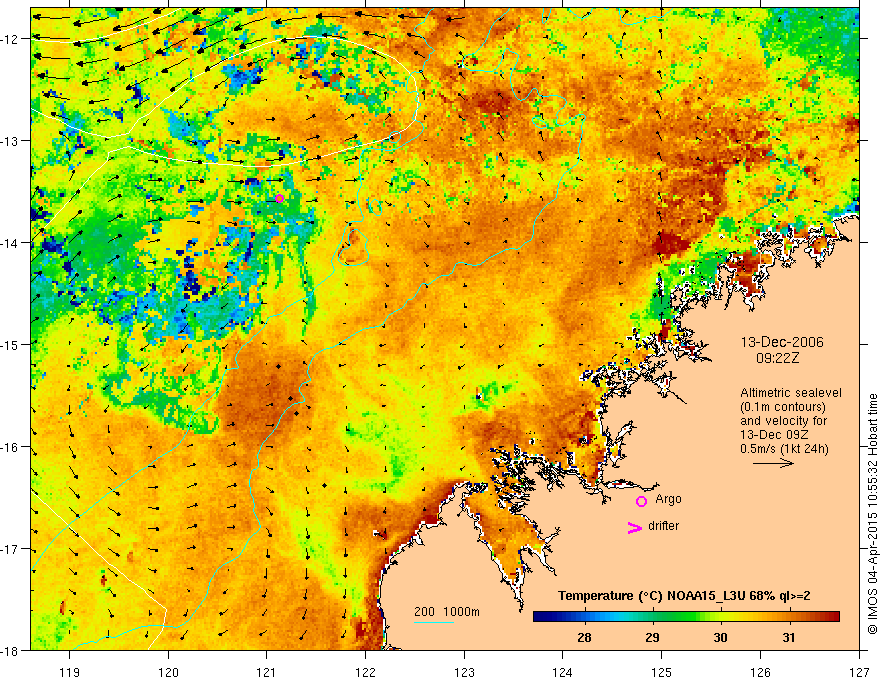Click the longitude label '123'

(464, 672)
